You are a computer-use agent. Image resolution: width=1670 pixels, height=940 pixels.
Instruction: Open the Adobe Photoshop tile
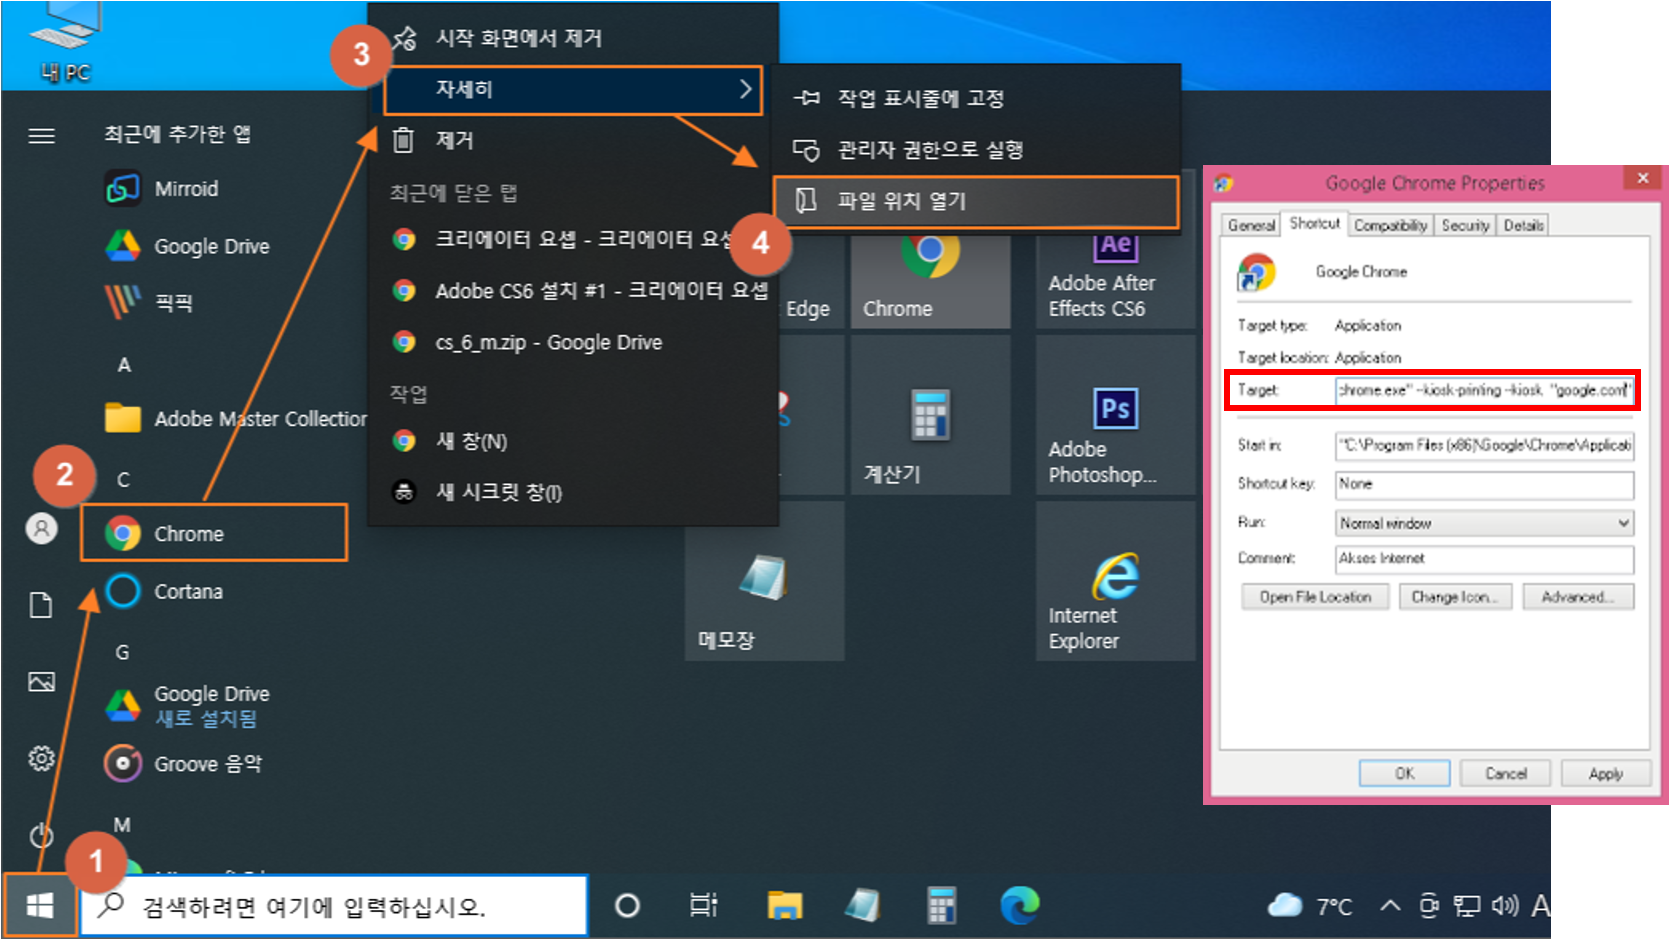tap(1115, 415)
